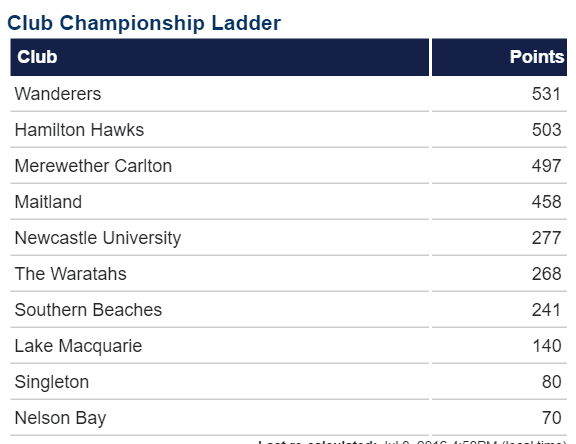Click Lake Macquarie's 140 points value

tap(547, 346)
